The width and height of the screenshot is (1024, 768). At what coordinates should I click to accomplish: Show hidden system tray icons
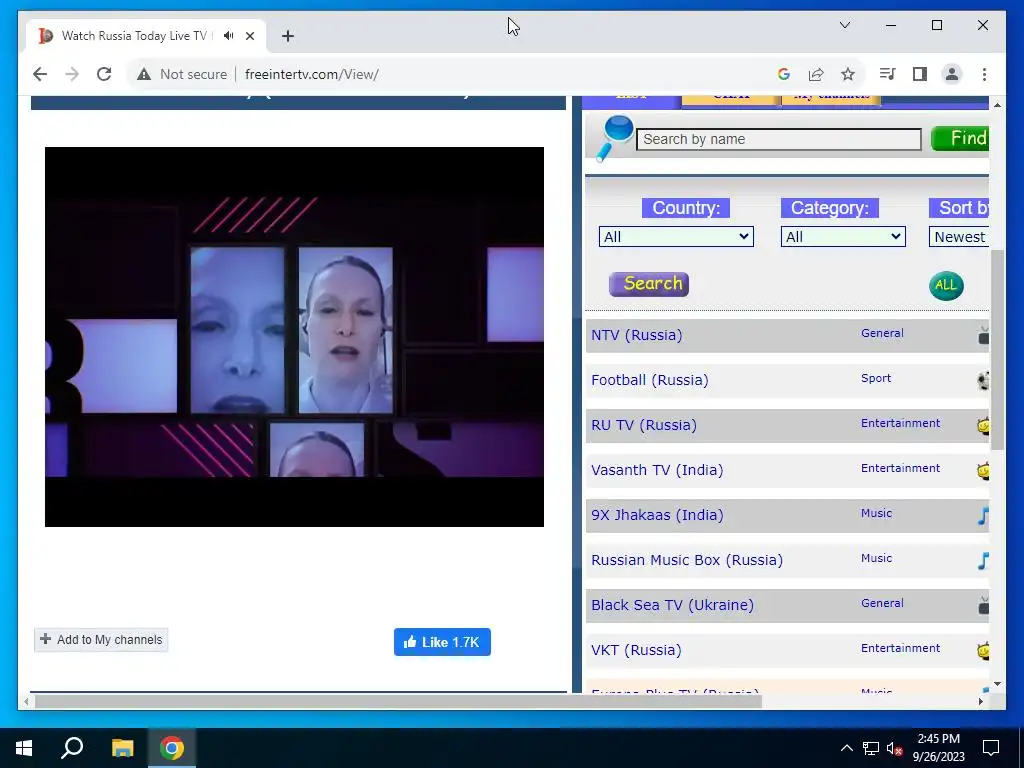pyautogui.click(x=846, y=748)
